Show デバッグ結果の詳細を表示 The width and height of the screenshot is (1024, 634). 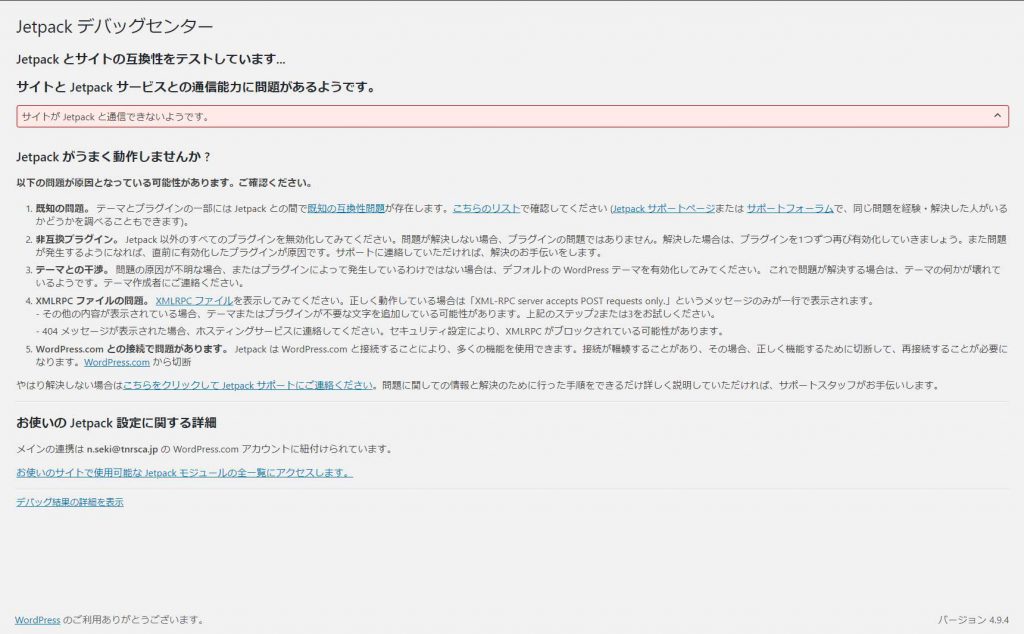point(70,502)
